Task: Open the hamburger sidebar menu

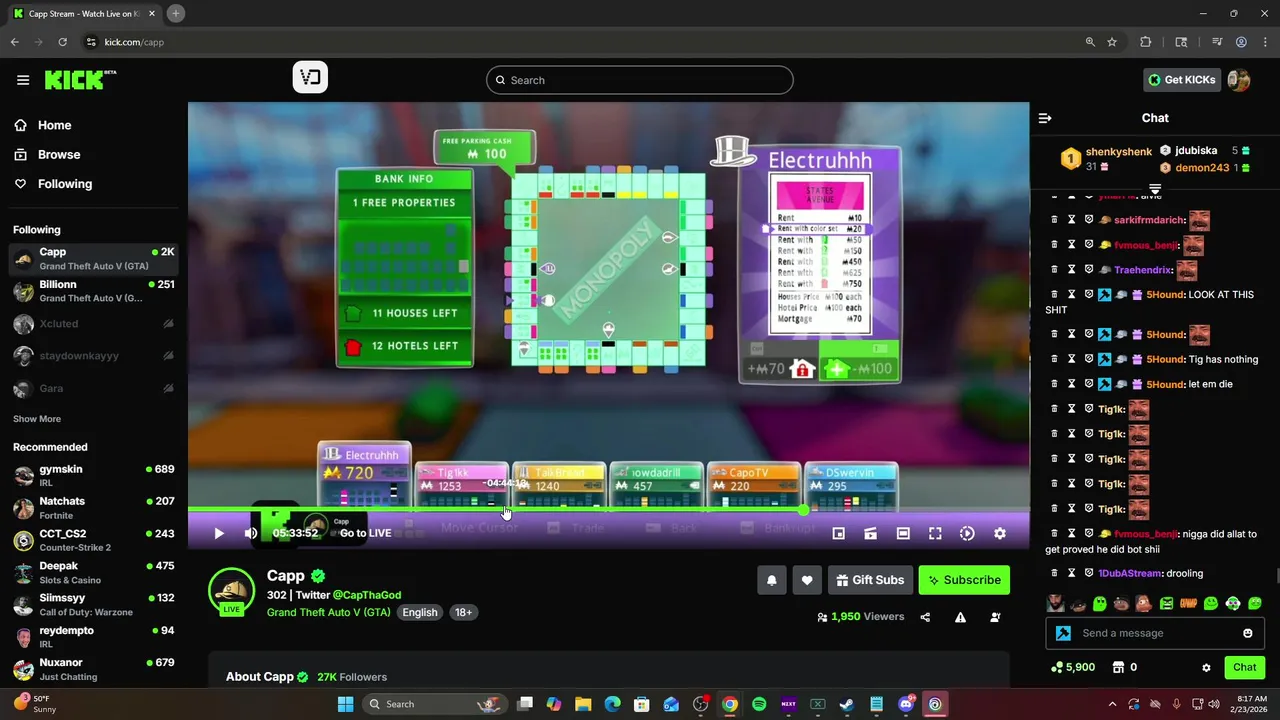Action: pos(23,80)
